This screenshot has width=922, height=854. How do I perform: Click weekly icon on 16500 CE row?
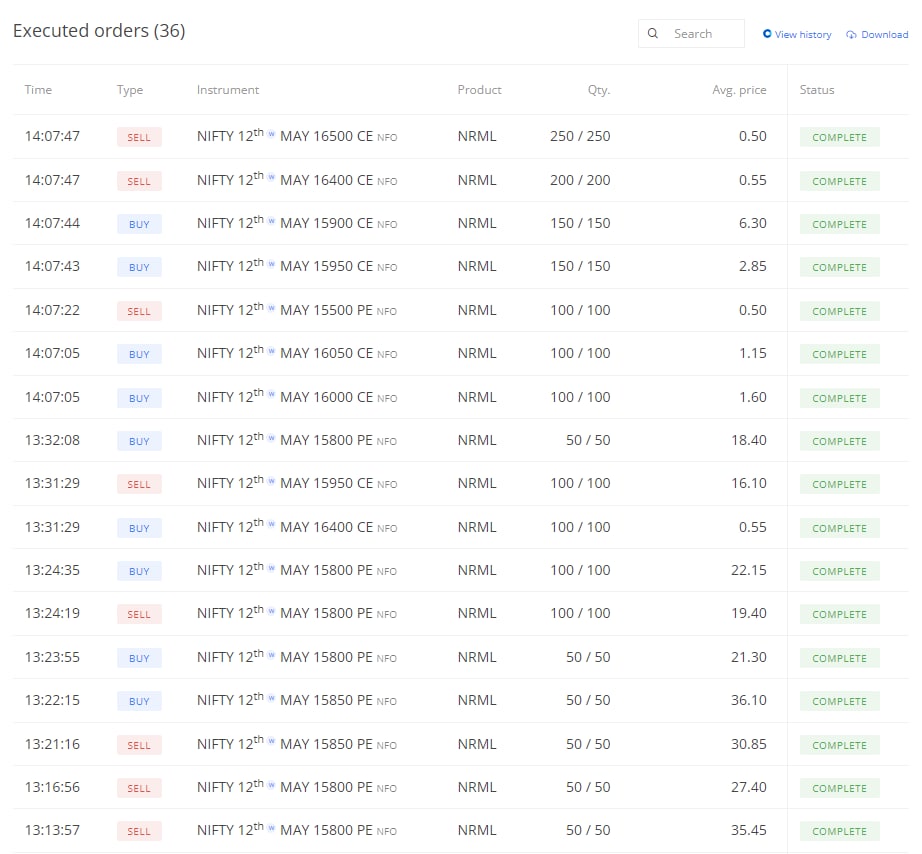click(271, 134)
